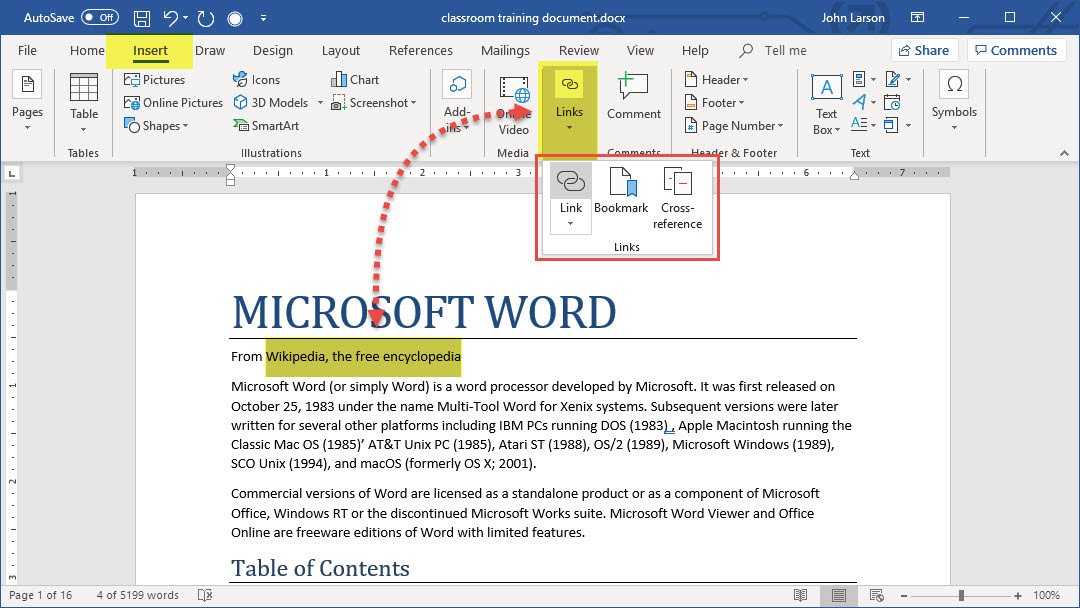Insert a Chart from Illustrations group

pyautogui.click(x=355, y=80)
